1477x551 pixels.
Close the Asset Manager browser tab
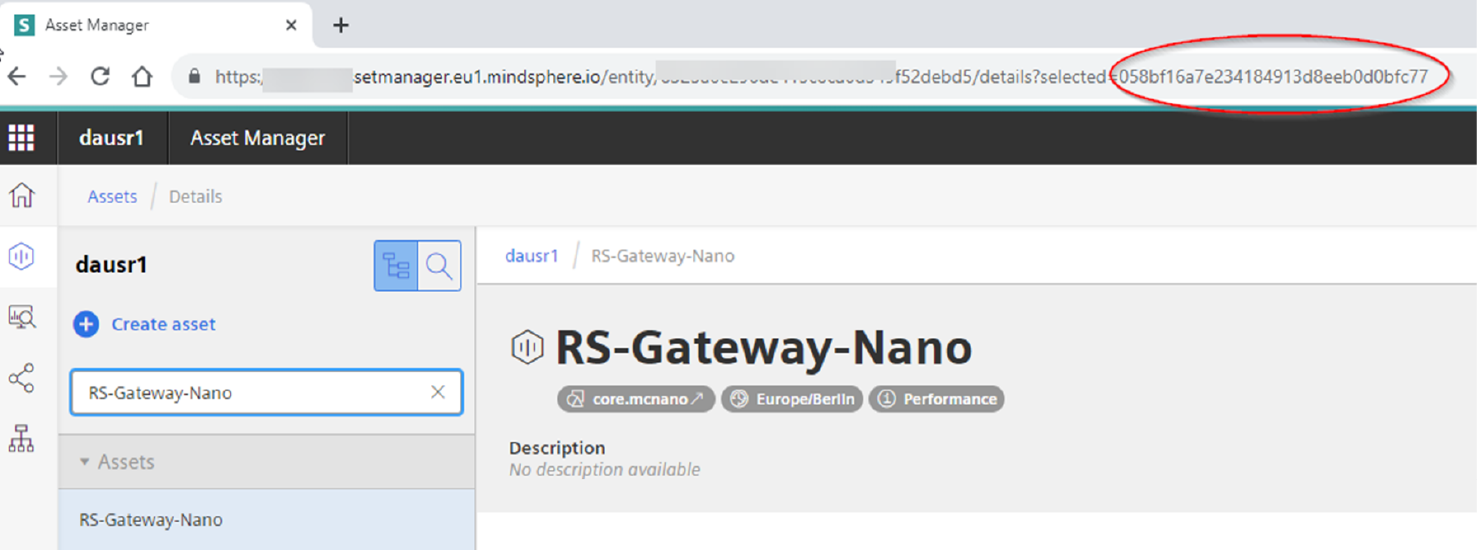click(291, 25)
